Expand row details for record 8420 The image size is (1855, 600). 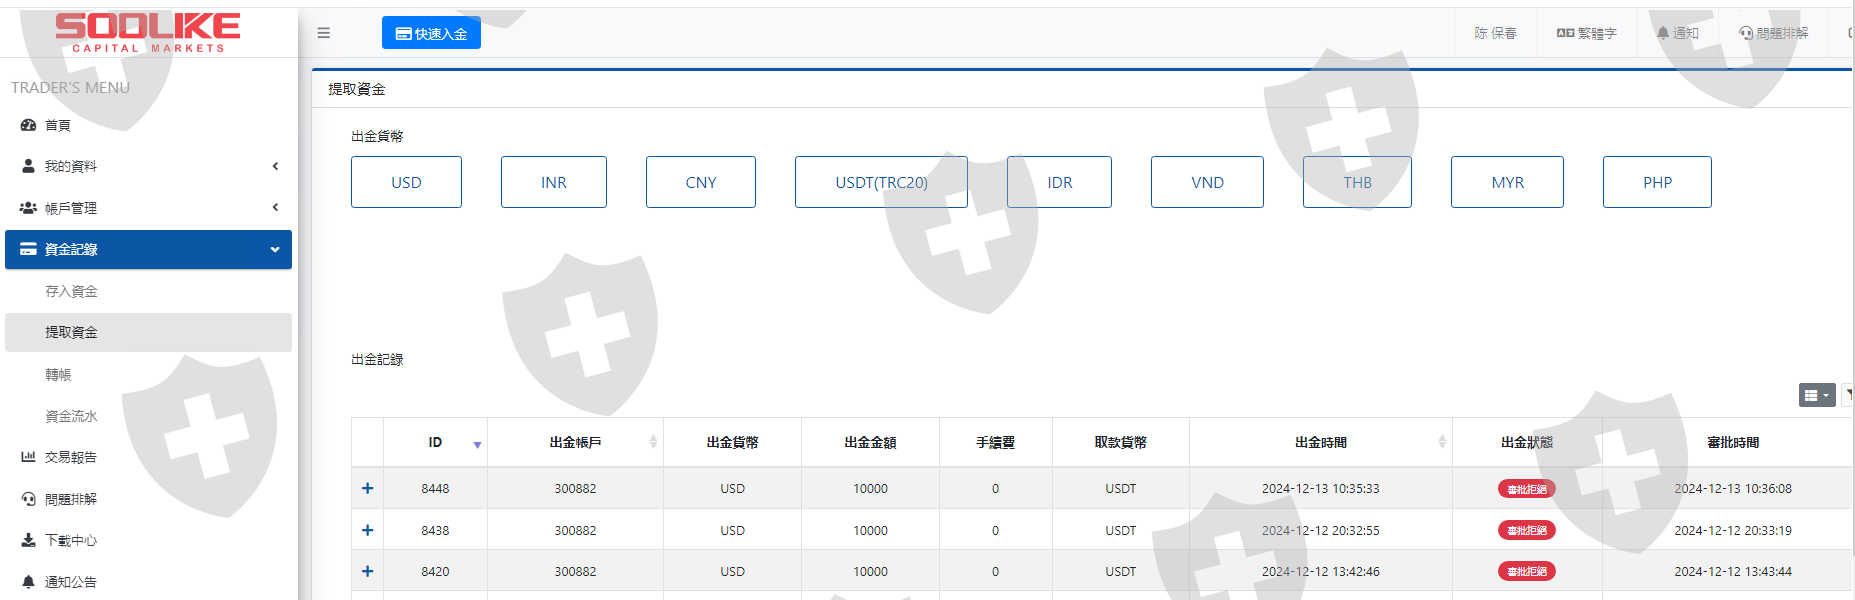[x=367, y=571]
